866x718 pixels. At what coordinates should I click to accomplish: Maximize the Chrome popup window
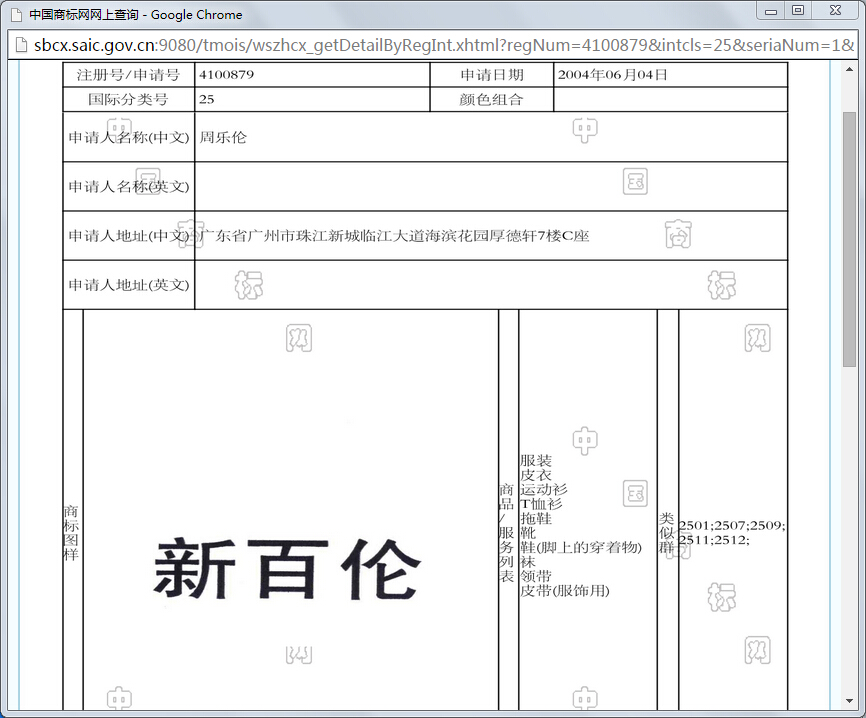point(798,11)
